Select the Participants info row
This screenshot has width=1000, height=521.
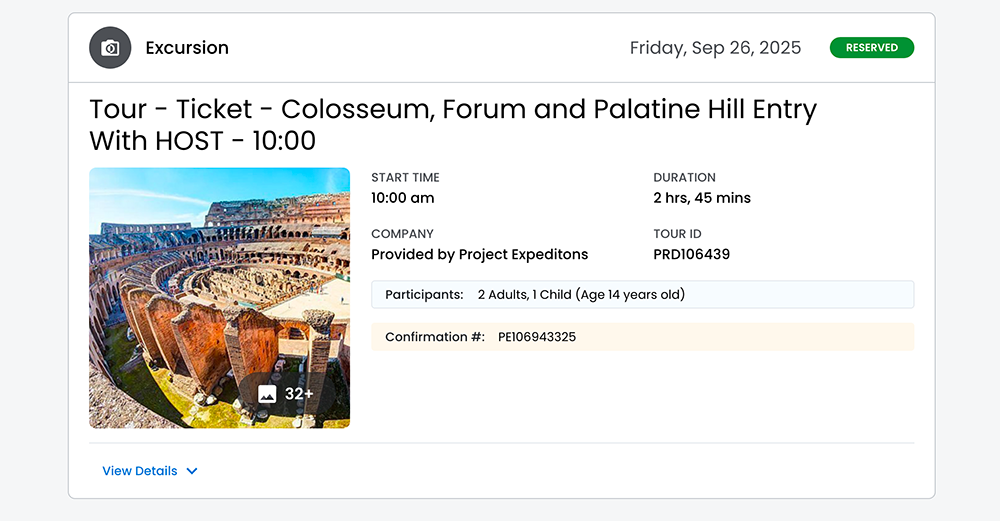pyautogui.click(x=642, y=295)
